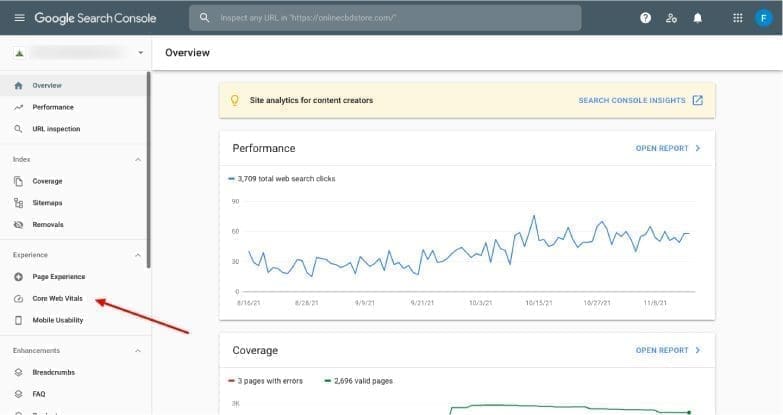
Task: Open the notifications bell
Action: point(697,18)
